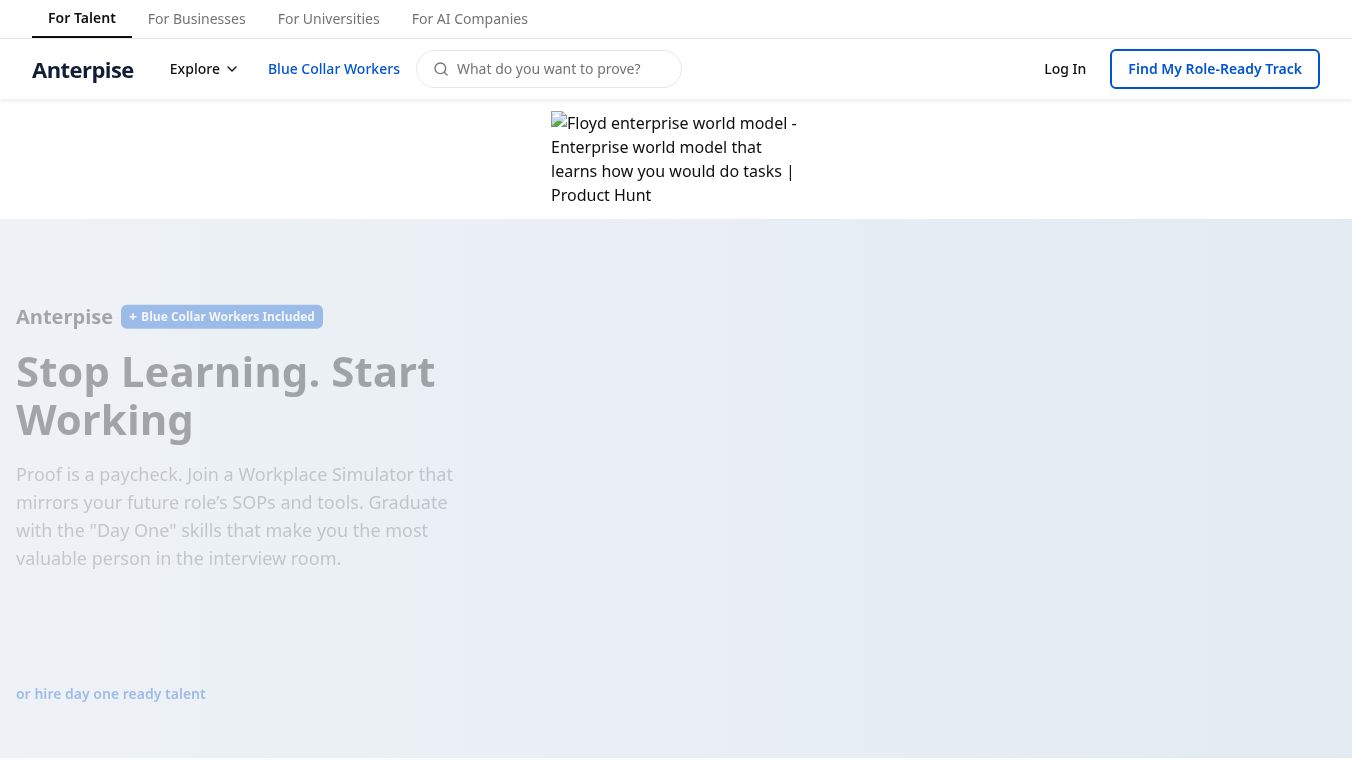
Task: Follow the 'or hire day one ready talent' link
Action: (x=111, y=694)
